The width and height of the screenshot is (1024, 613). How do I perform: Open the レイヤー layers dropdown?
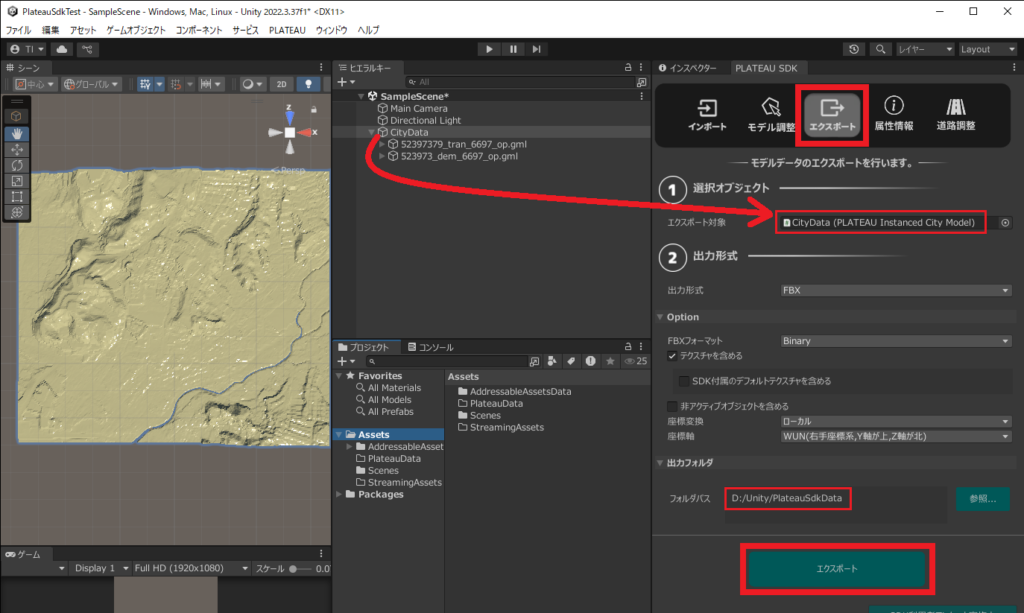point(925,49)
